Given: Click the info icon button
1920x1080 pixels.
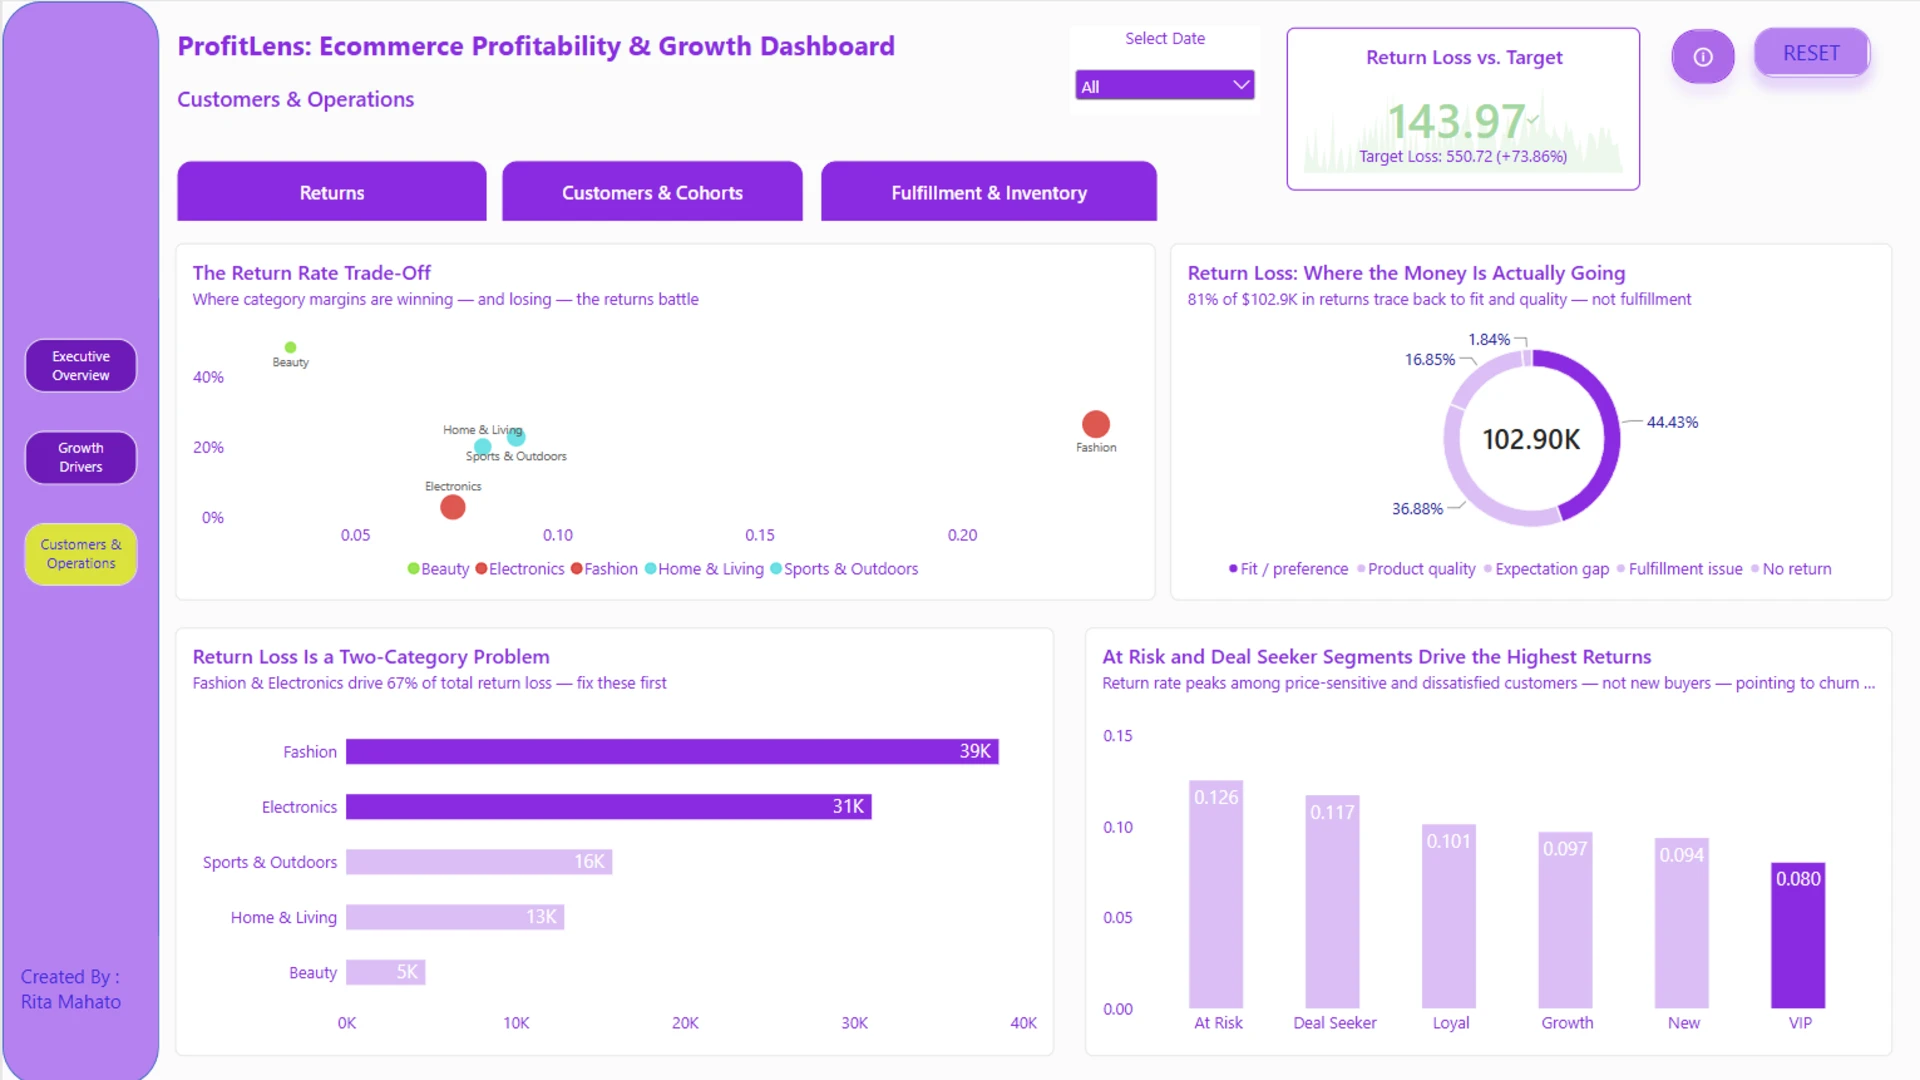Looking at the screenshot, I should point(1702,57).
